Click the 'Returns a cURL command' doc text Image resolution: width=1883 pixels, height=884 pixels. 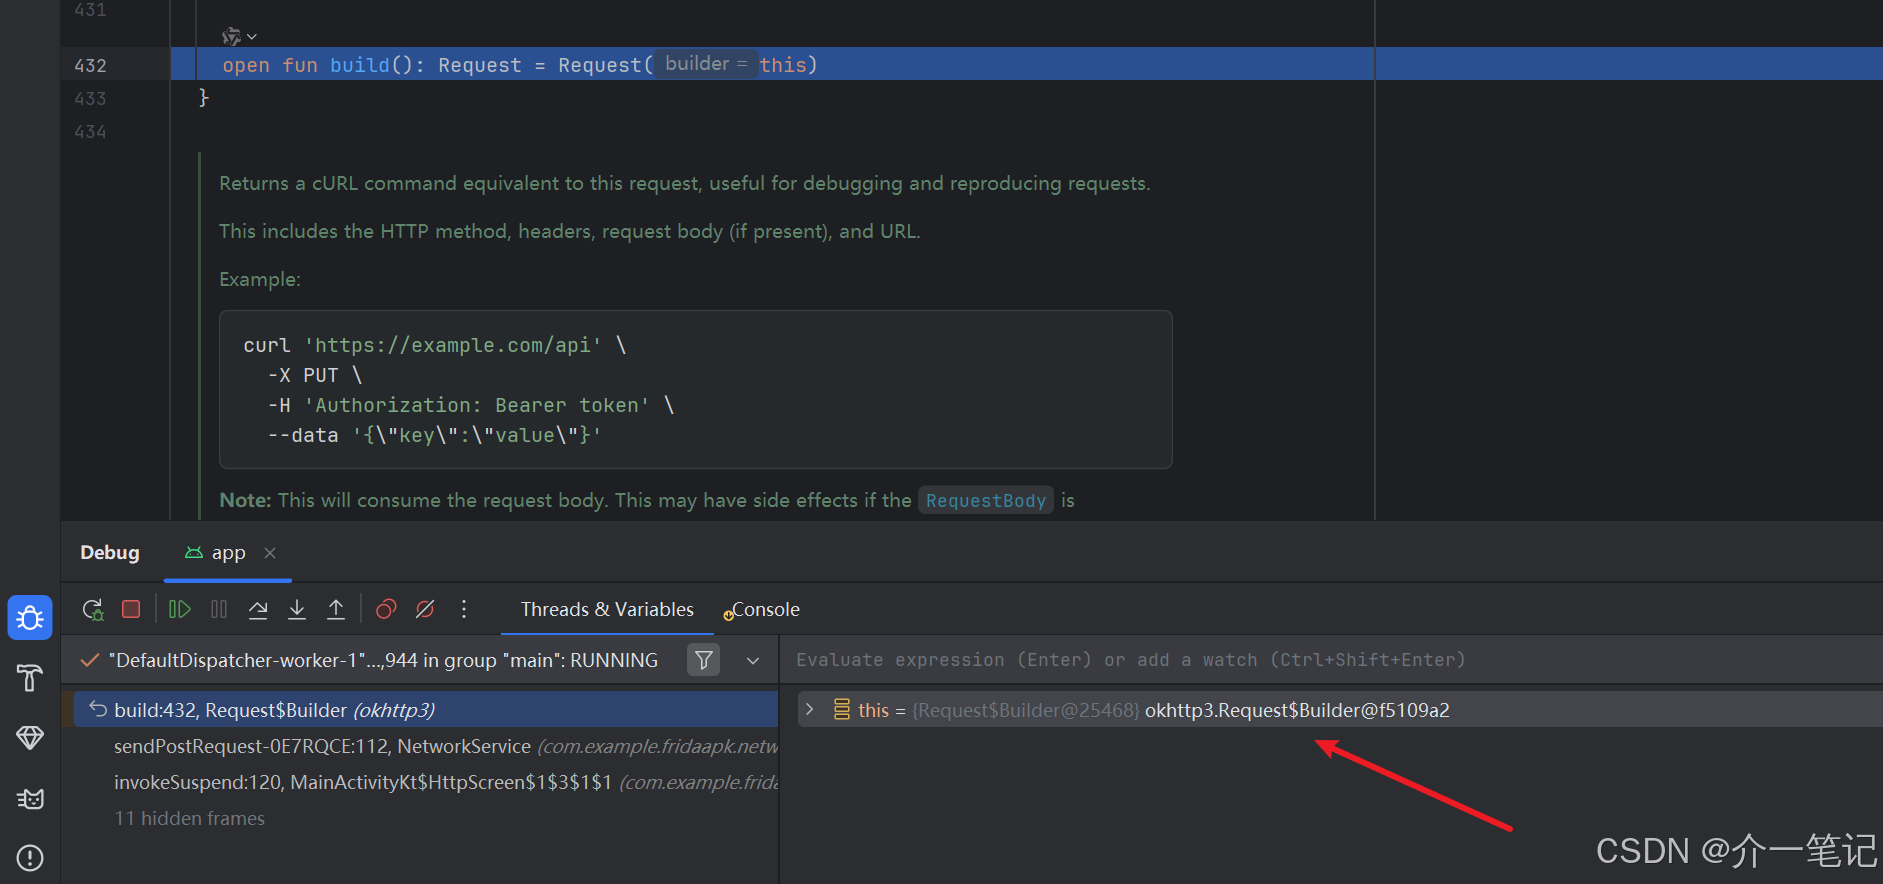685,183
